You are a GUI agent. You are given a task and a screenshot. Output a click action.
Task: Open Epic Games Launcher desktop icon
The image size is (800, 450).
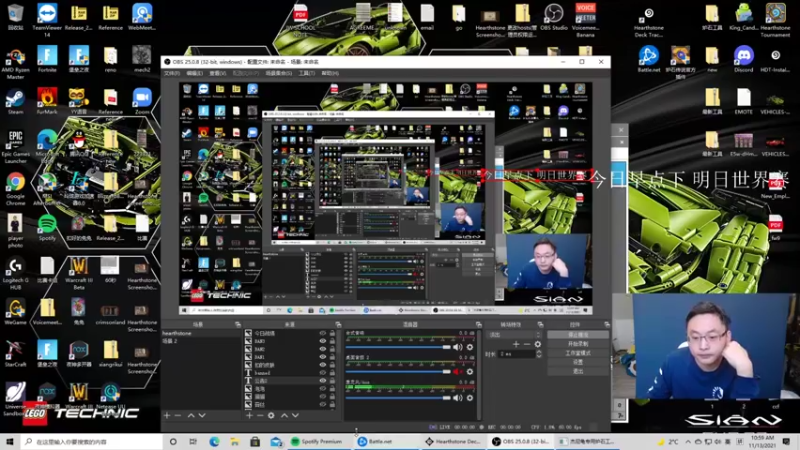coord(15,147)
